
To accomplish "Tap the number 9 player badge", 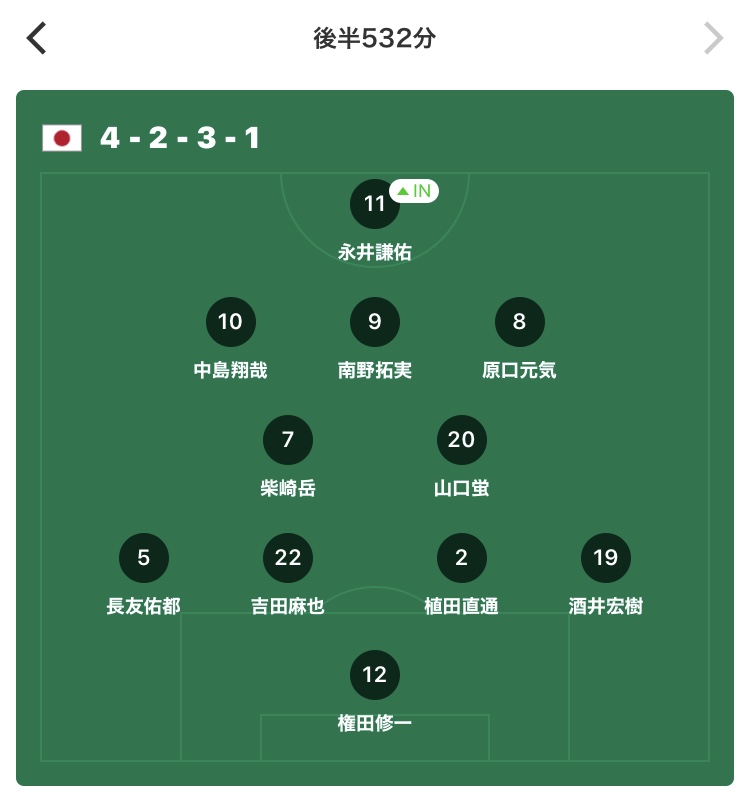I will 374,322.
